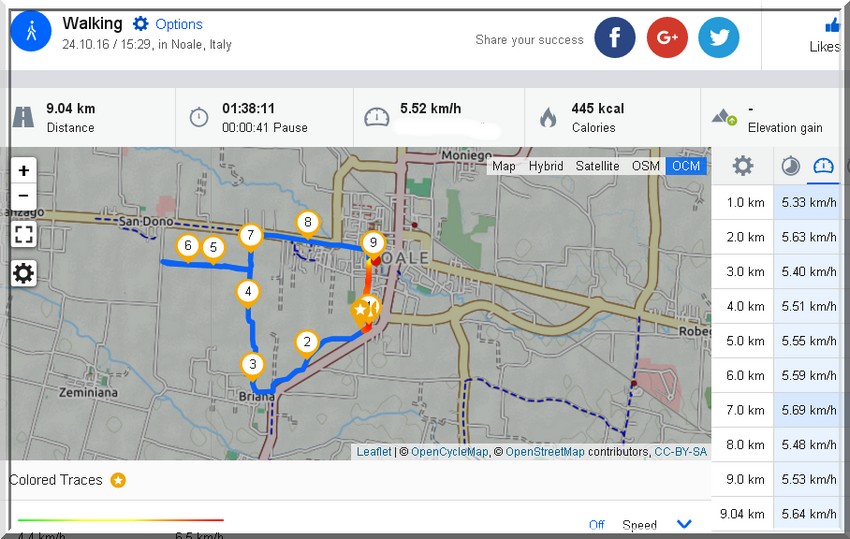Image resolution: width=850 pixels, height=539 pixels.
Task: Share on Google Plus
Action: coord(667,37)
